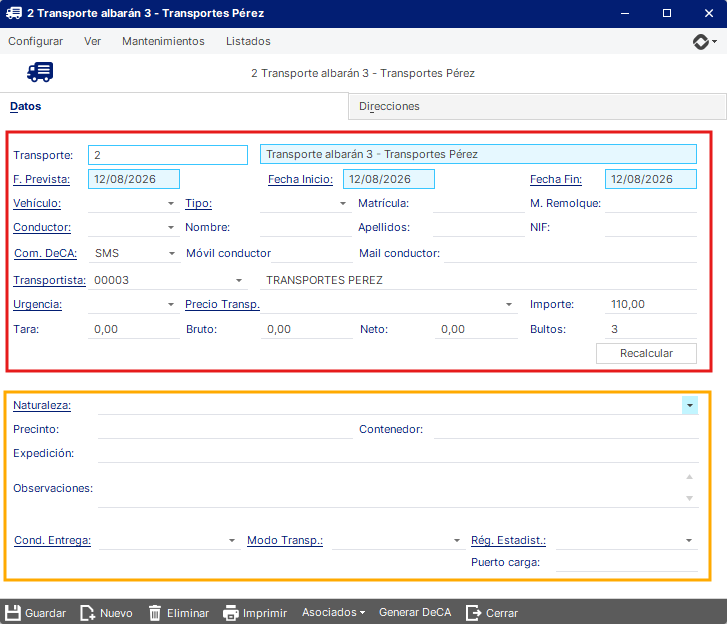This screenshot has width=727, height=624.
Task: Click the Imprimir printer icon
Action: (x=230, y=613)
